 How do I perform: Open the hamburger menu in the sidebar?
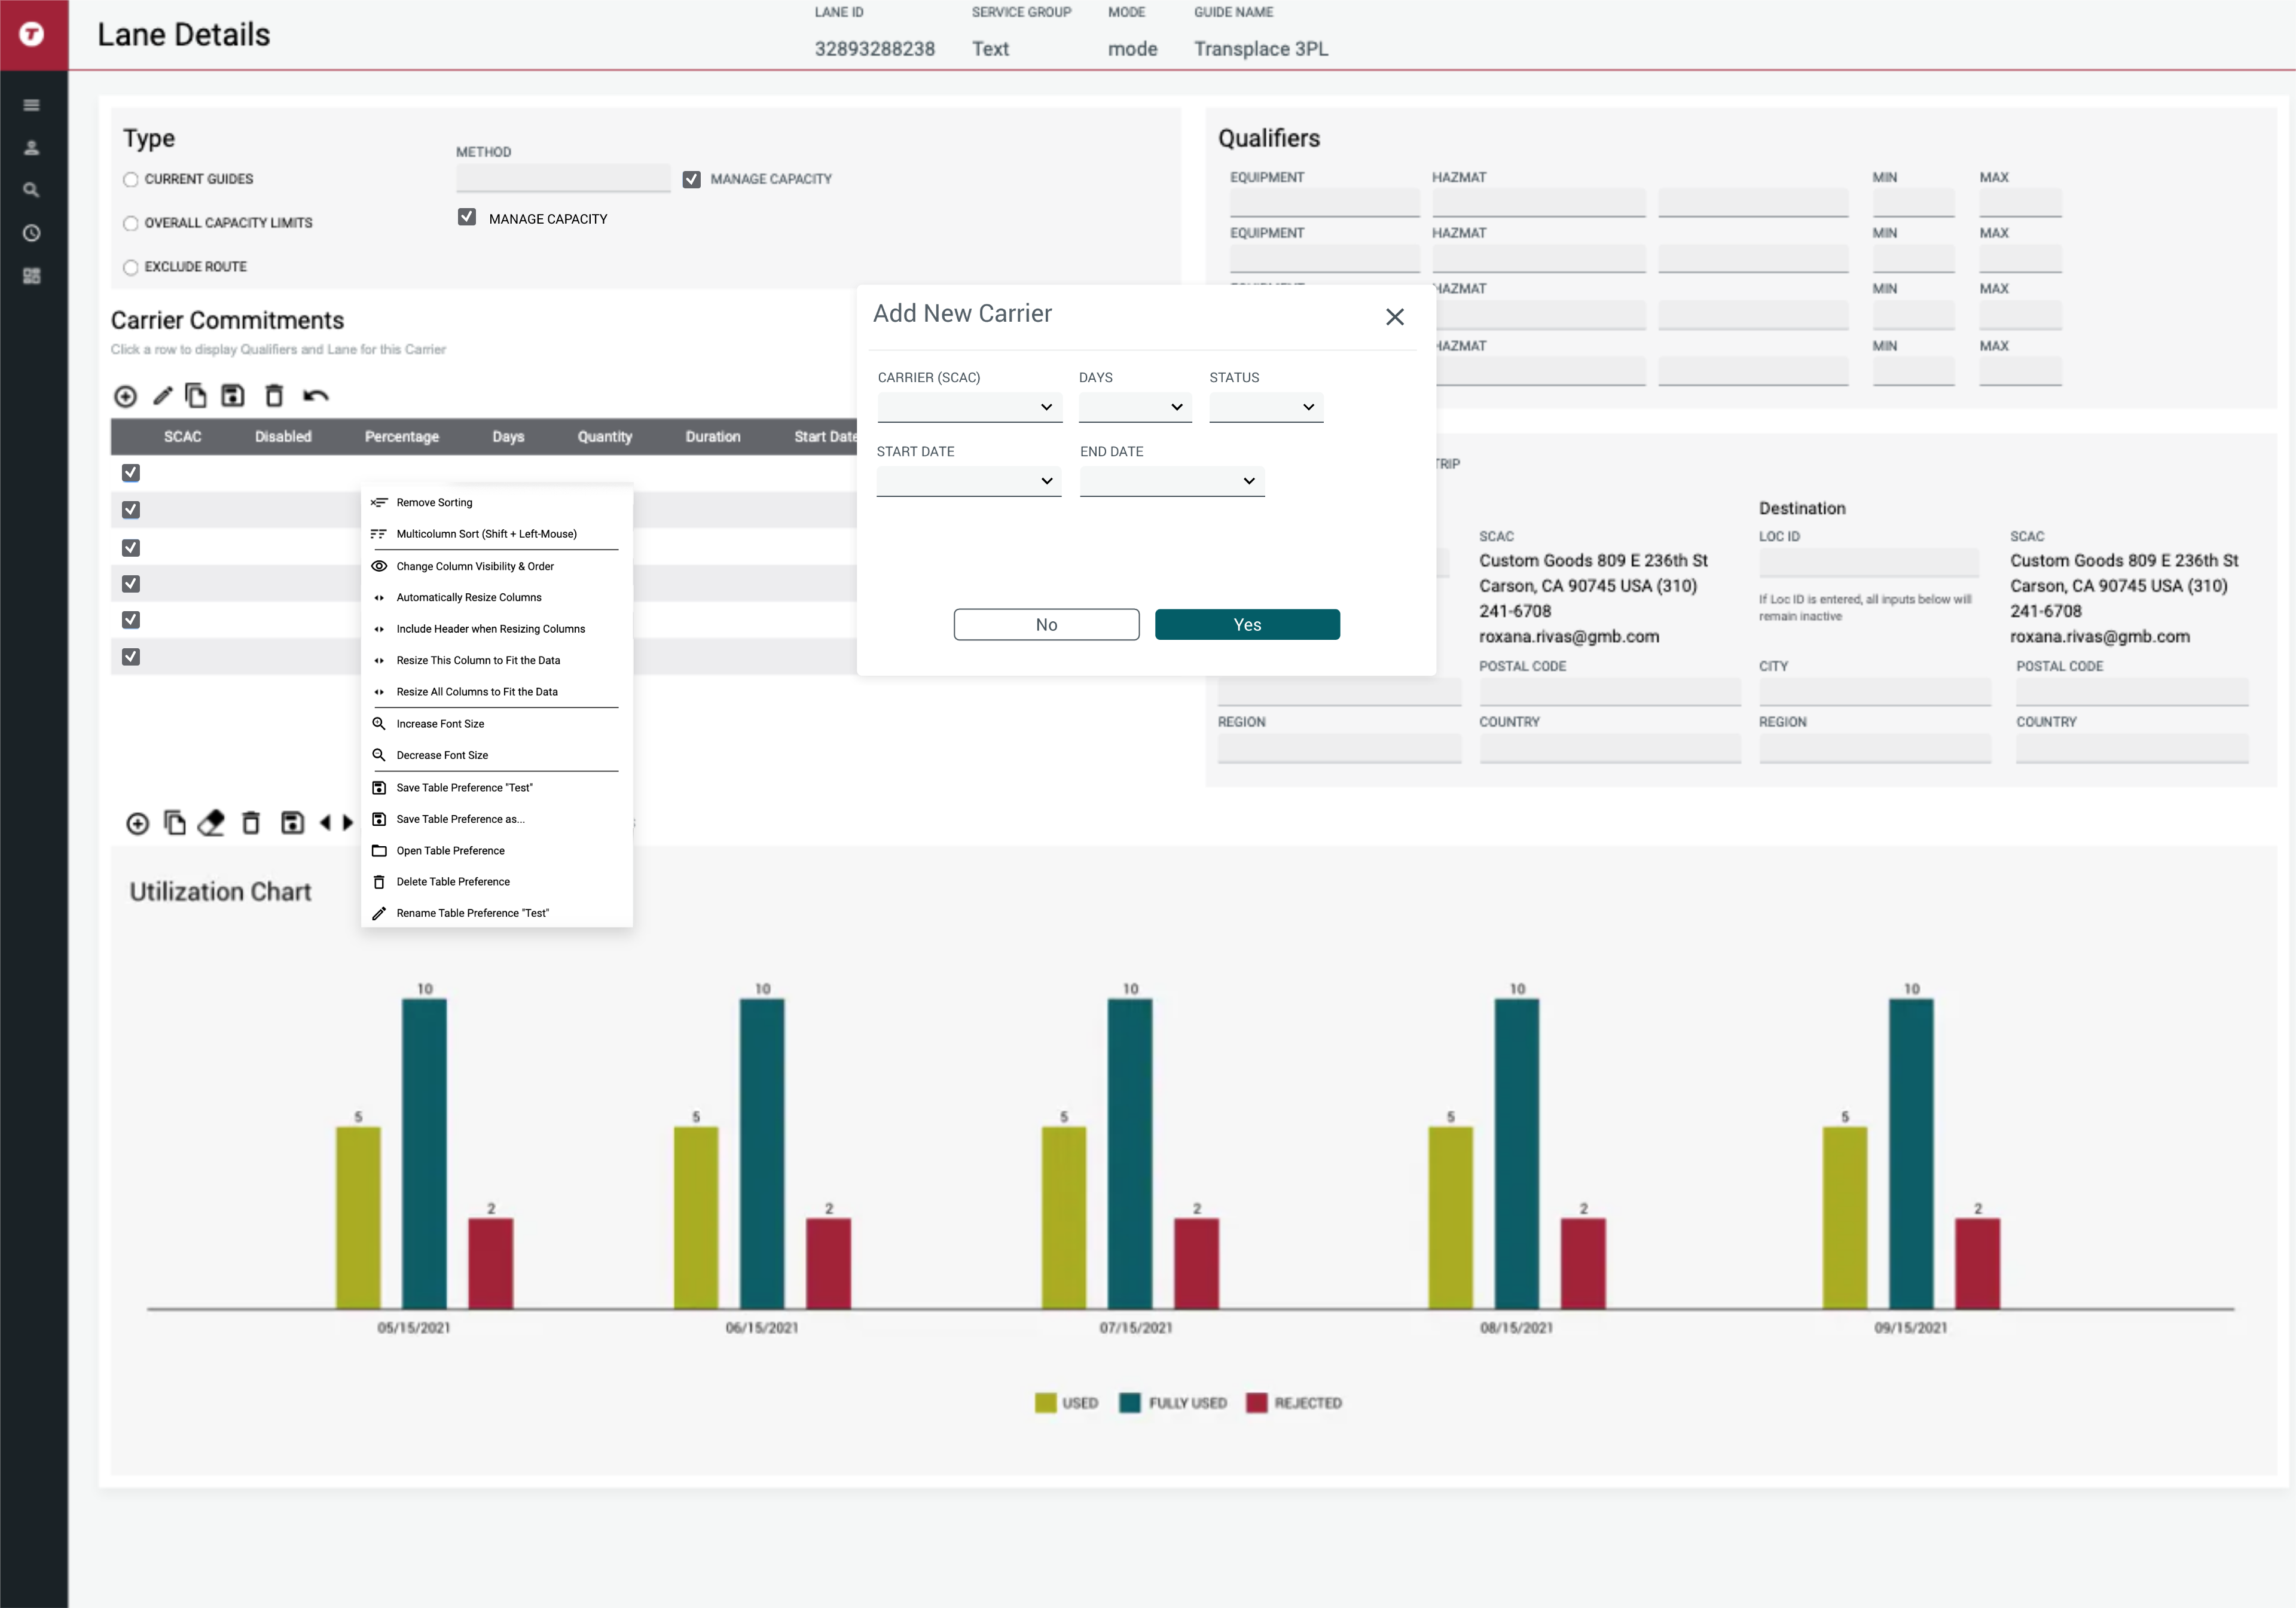[32, 105]
